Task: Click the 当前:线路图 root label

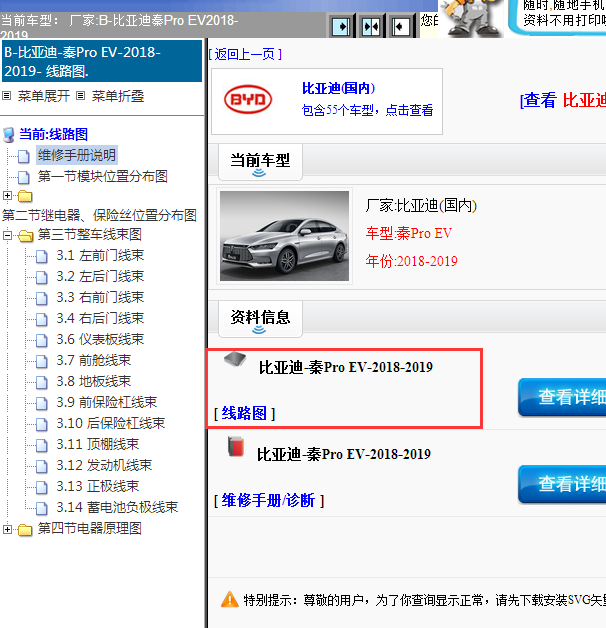Action: click(54, 134)
